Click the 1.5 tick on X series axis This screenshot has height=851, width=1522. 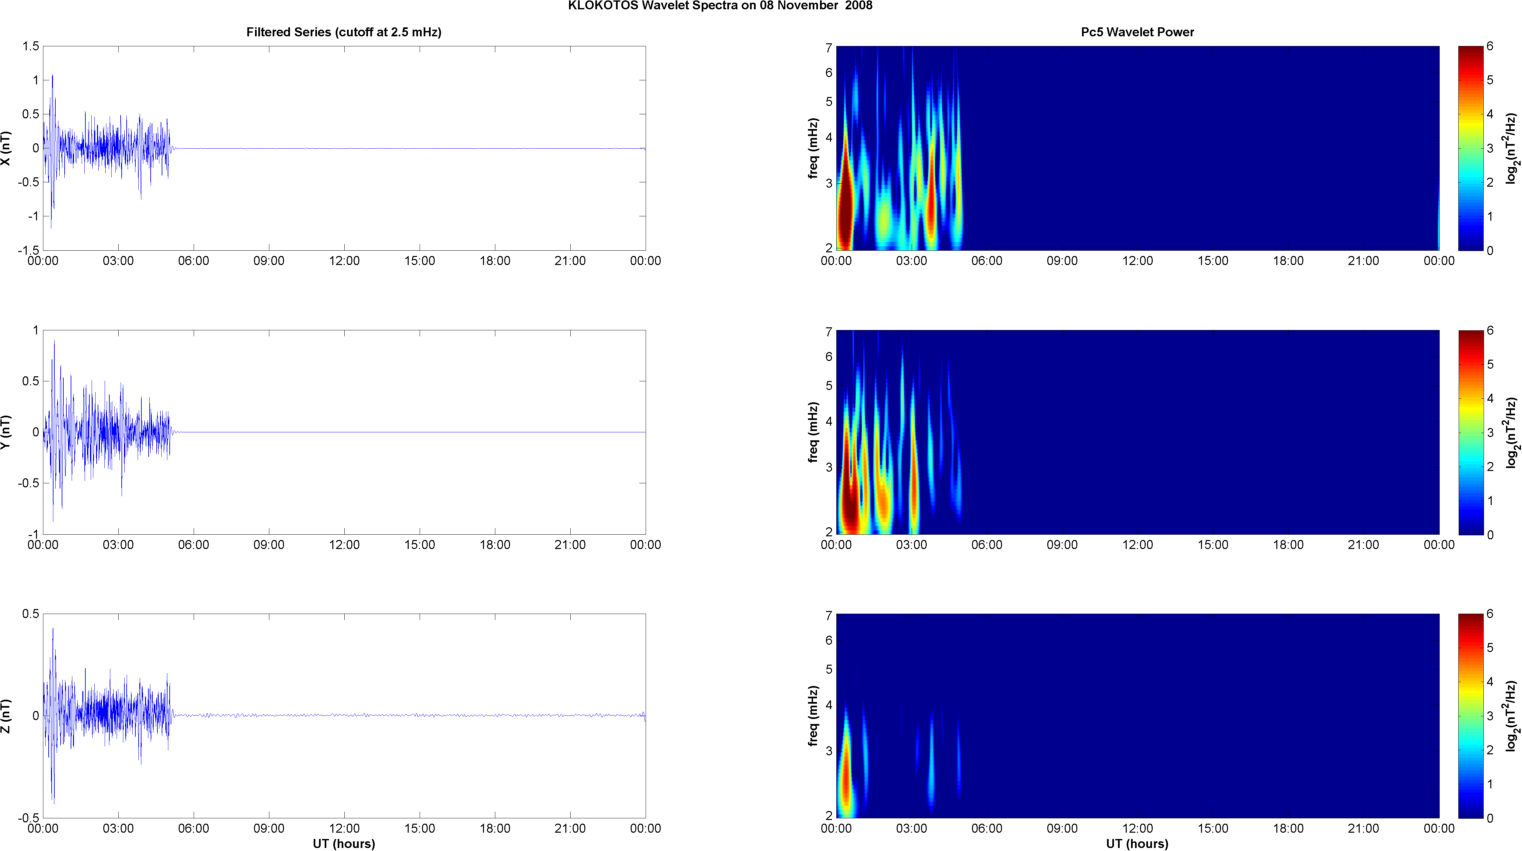[31, 47]
